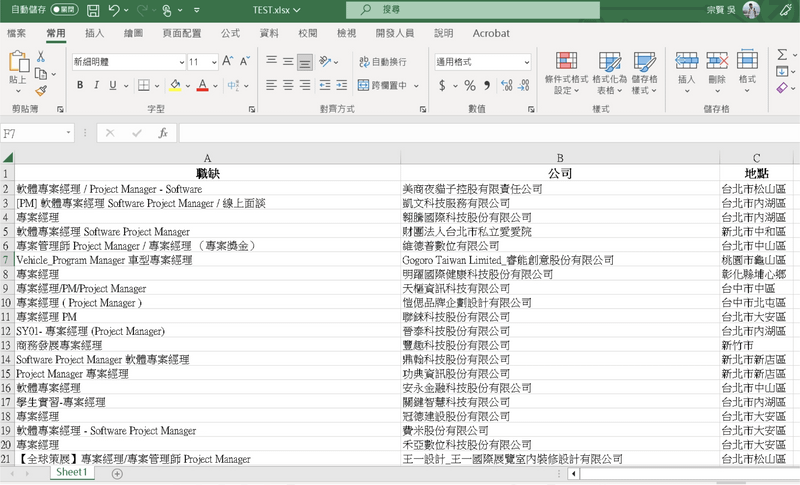
Task: Click the Sheet1 worksheet tab
Action: (x=72, y=472)
